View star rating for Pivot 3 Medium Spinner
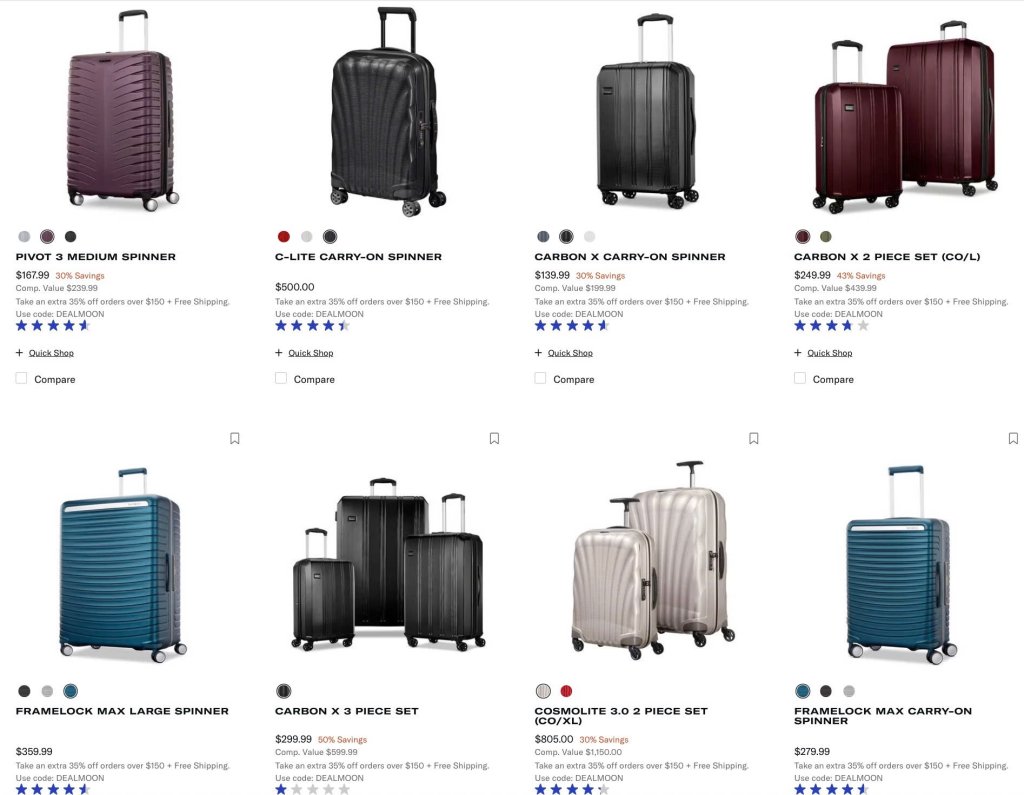The image size is (1024, 795). pyautogui.click(x=53, y=326)
